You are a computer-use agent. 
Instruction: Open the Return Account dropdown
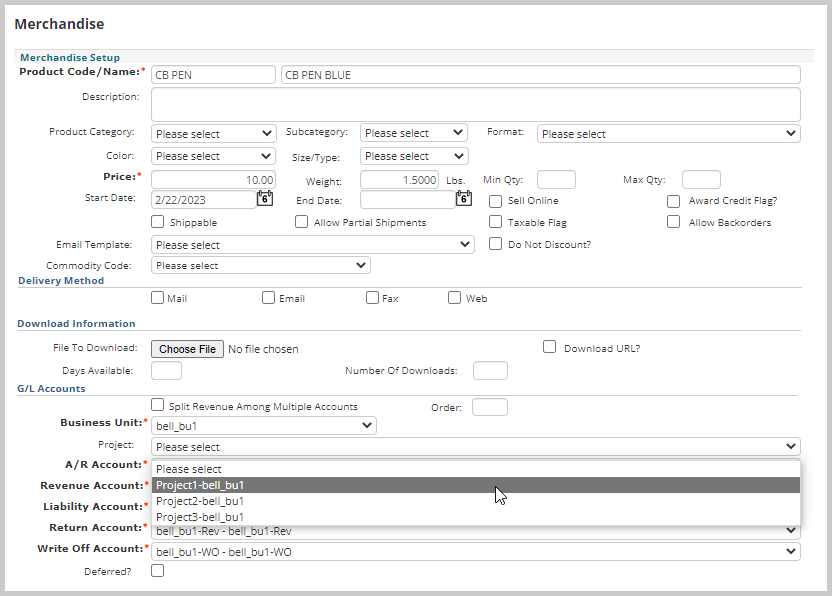[x=475, y=531]
